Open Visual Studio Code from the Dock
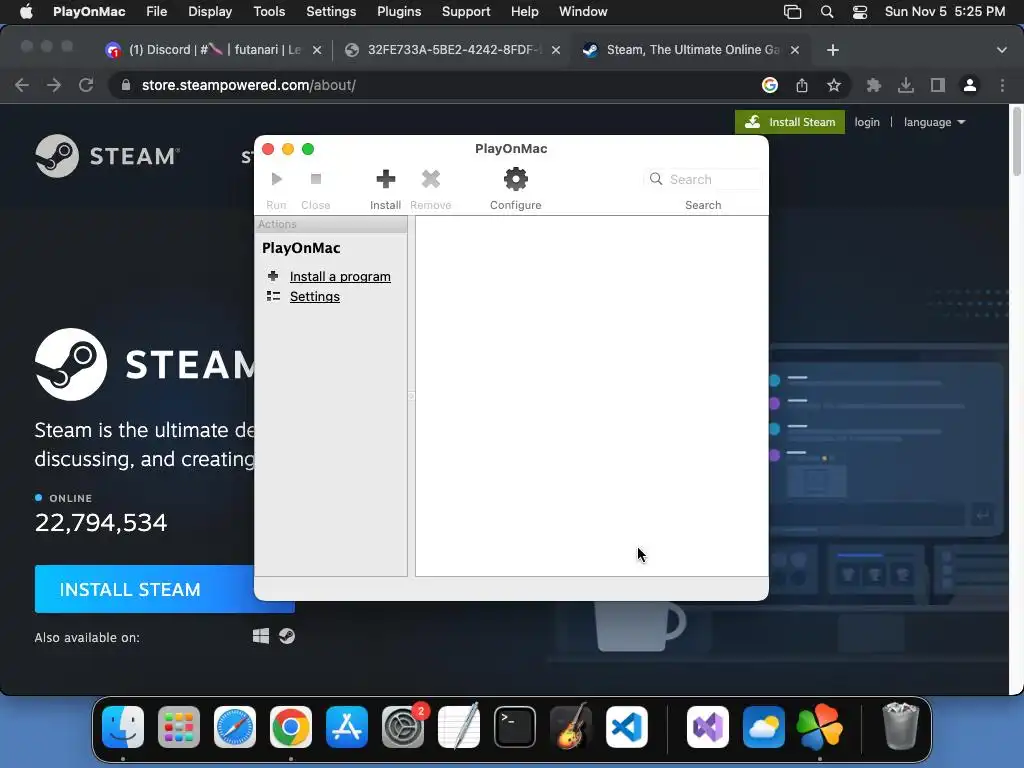 [x=627, y=727]
